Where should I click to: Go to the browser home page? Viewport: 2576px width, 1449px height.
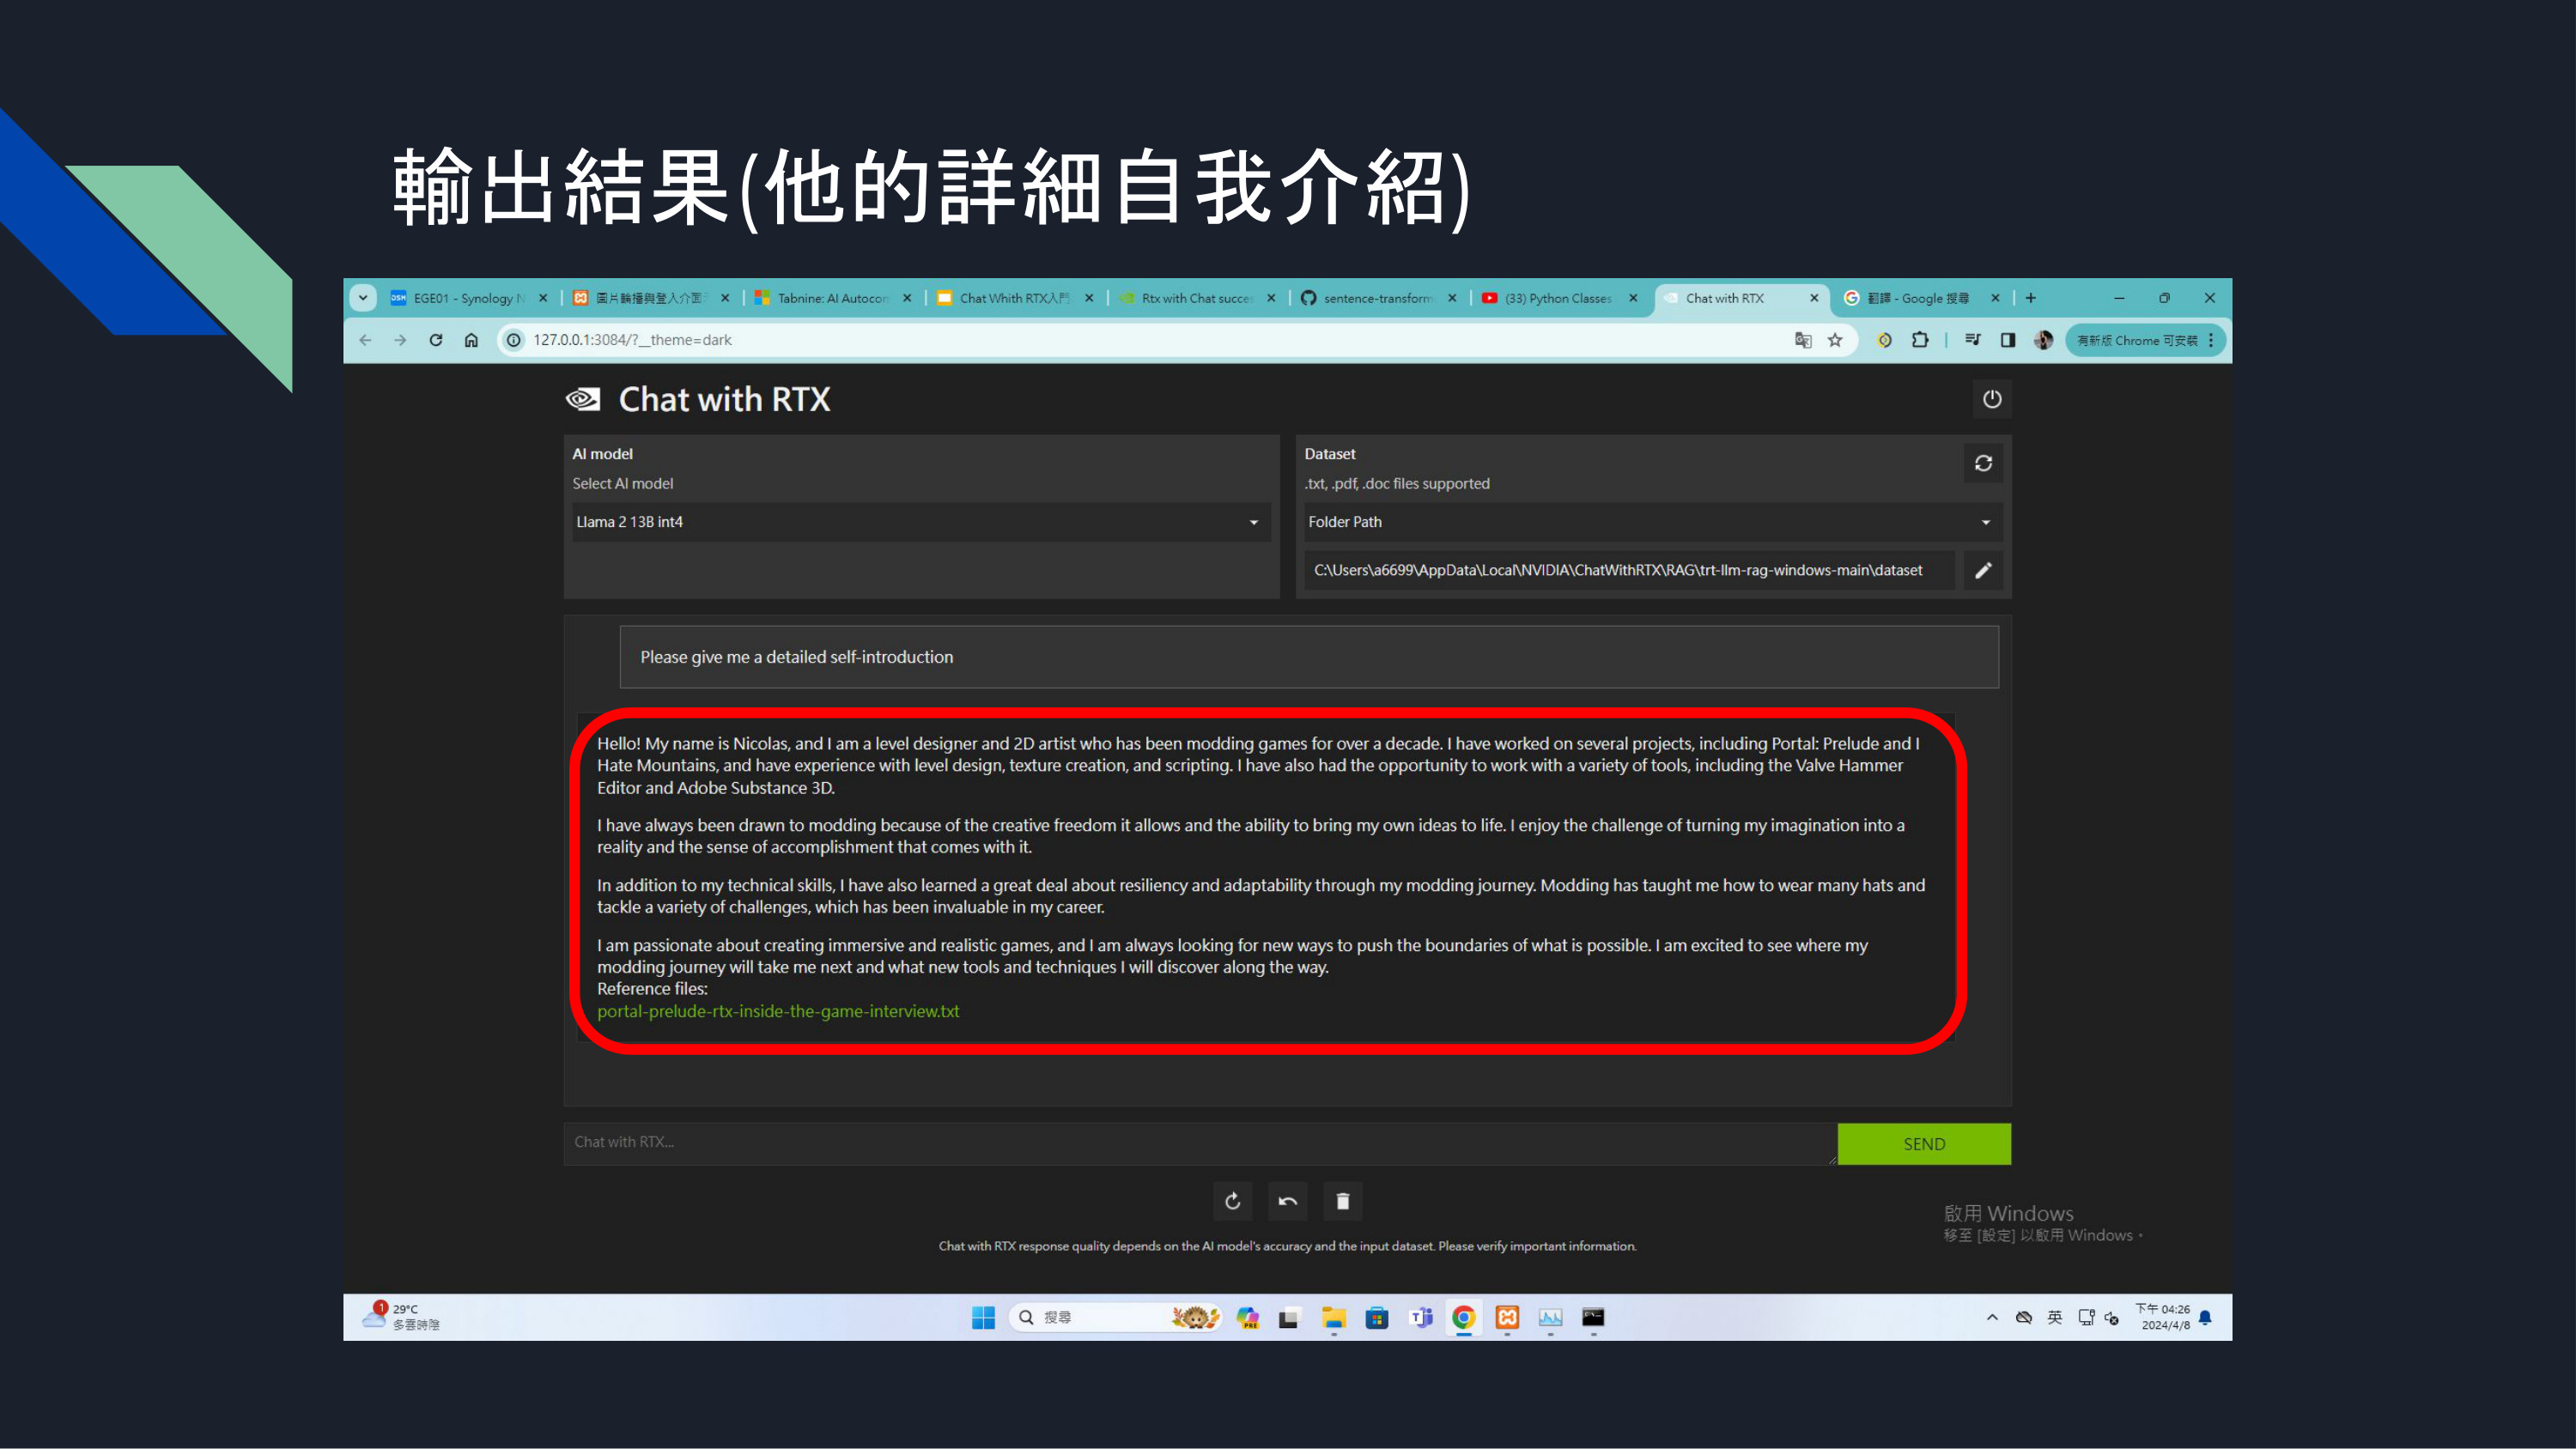[x=471, y=340]
